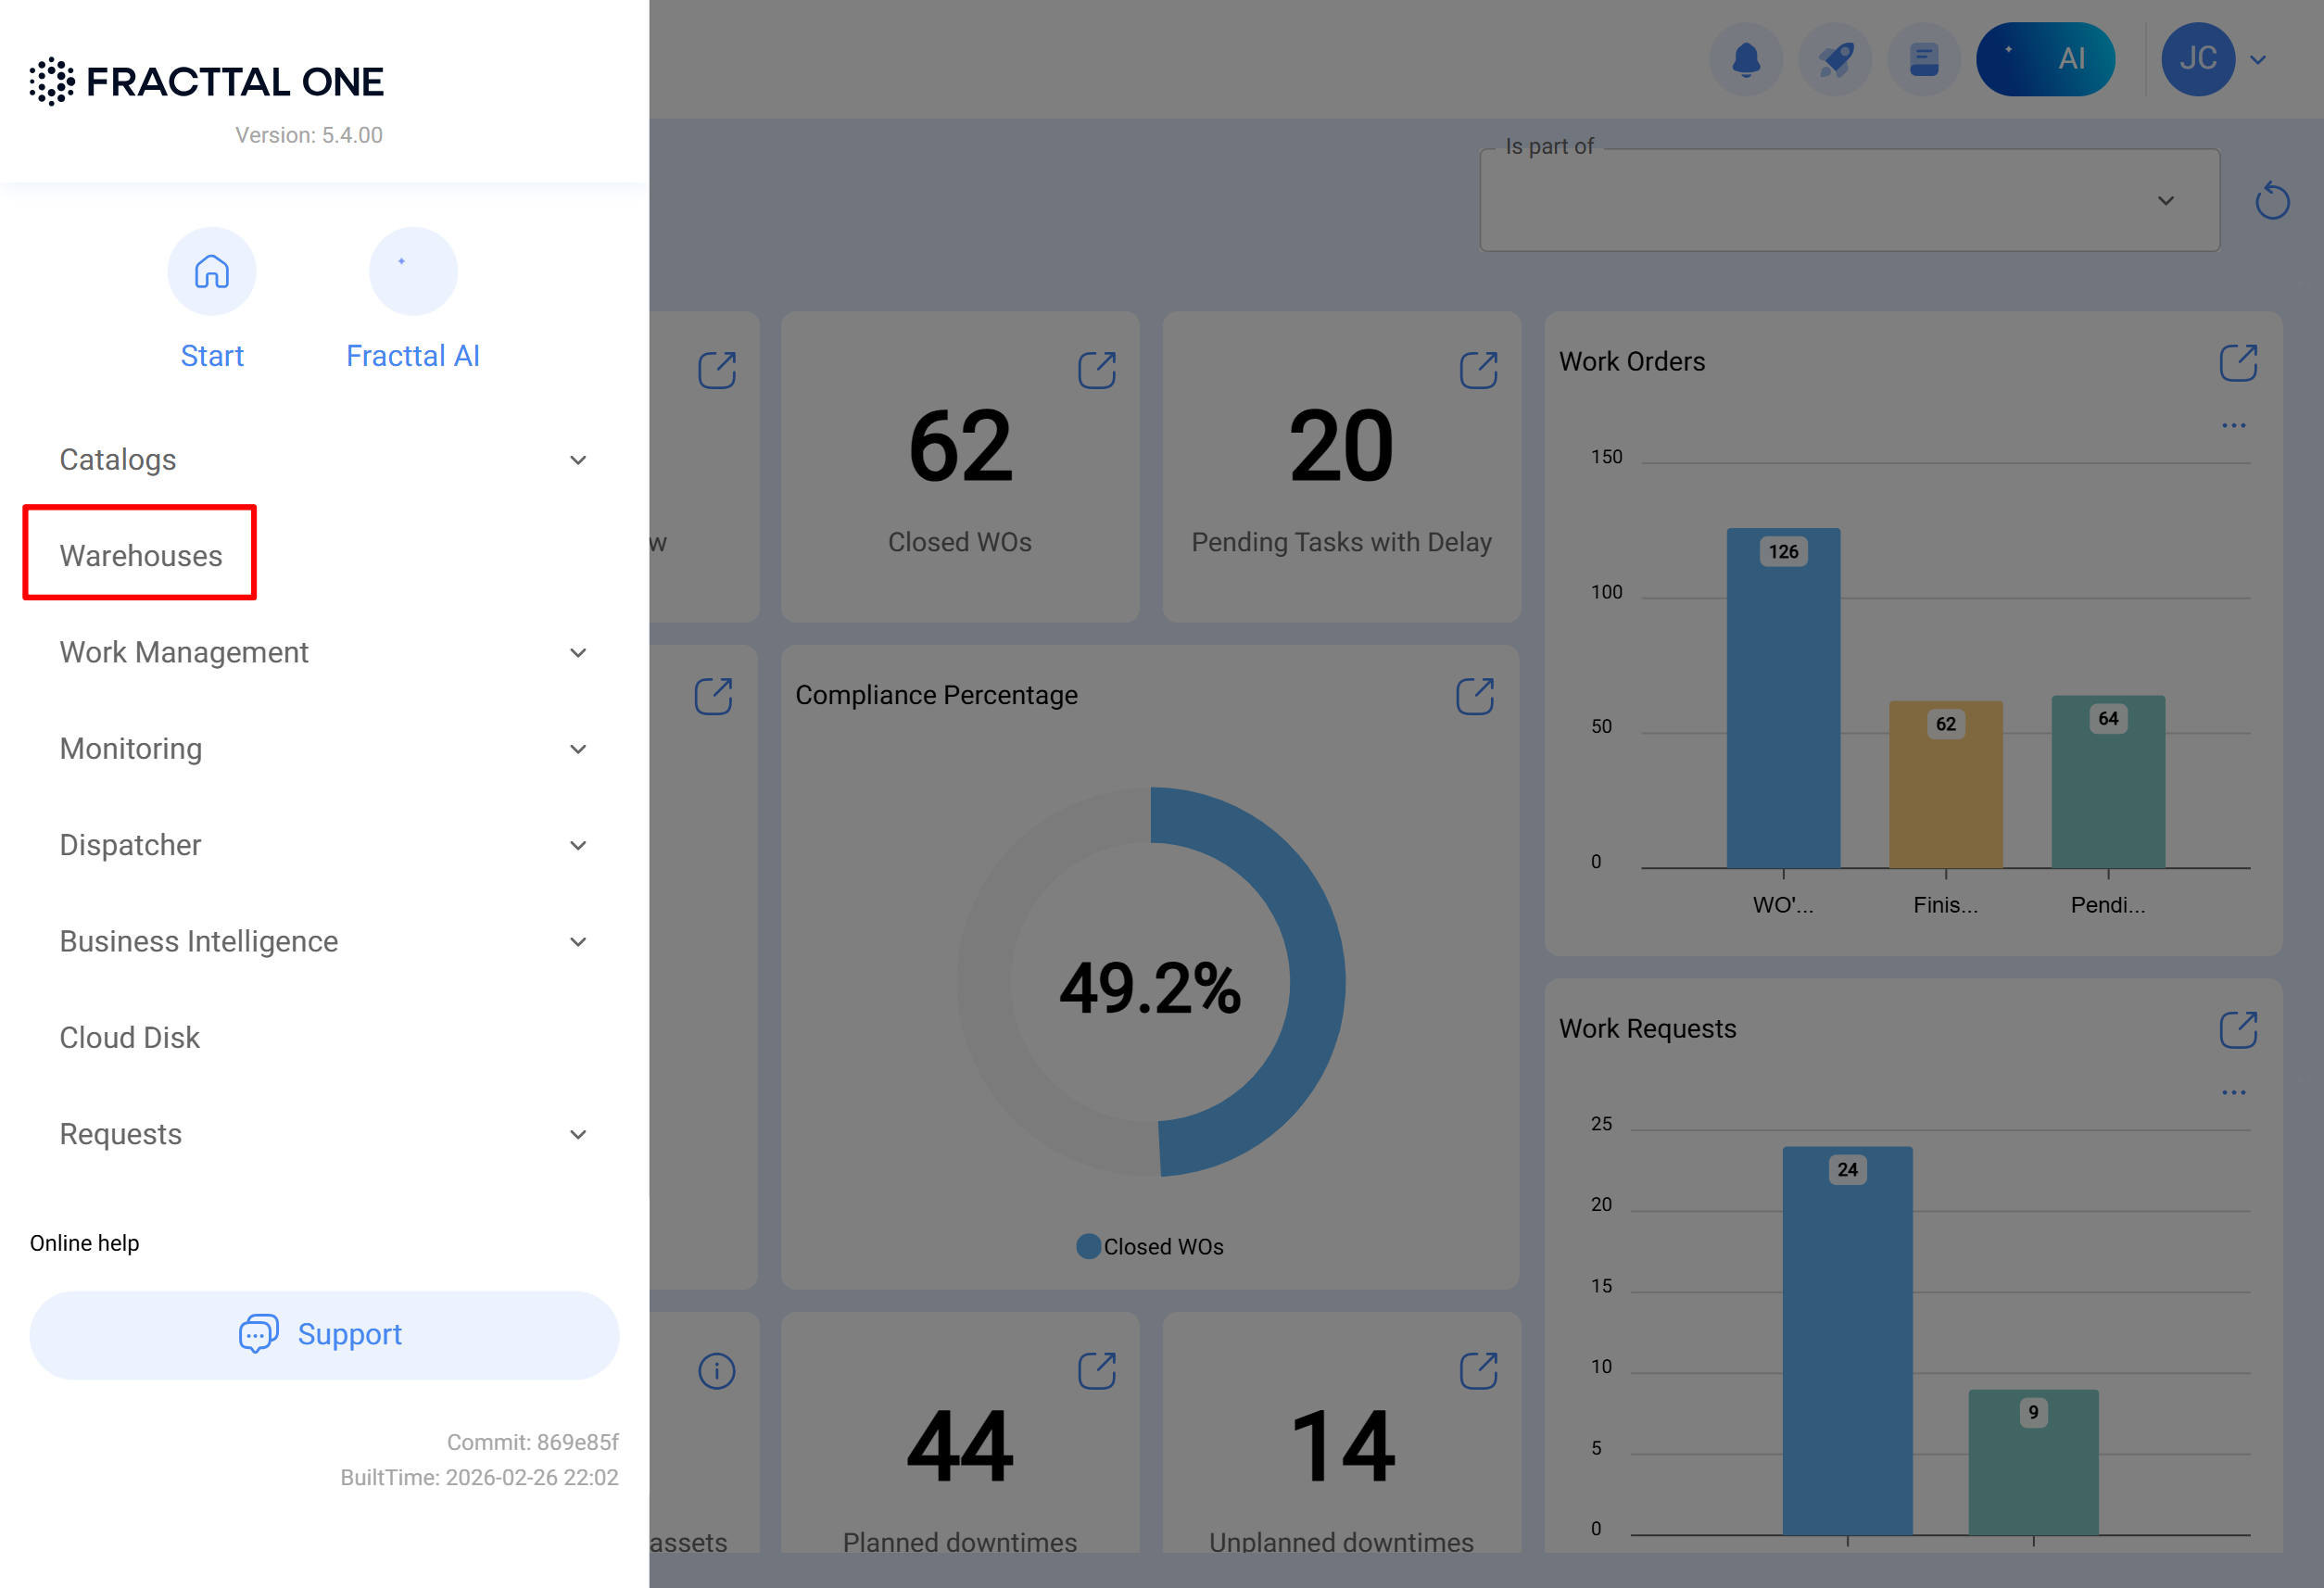Click the blue AI button in header
The image size is (2324, 1588).
[2044, 59]
